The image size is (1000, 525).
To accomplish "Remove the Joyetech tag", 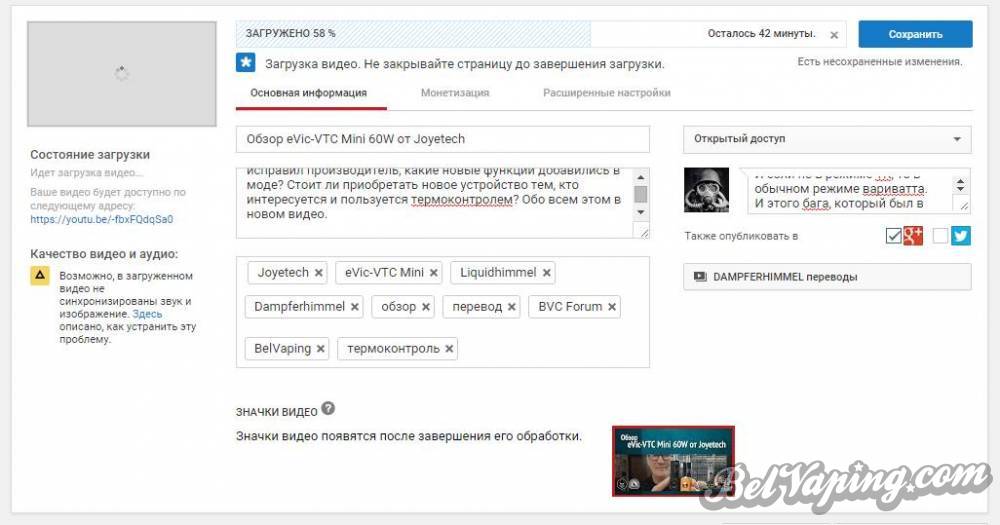I will 318,273.
